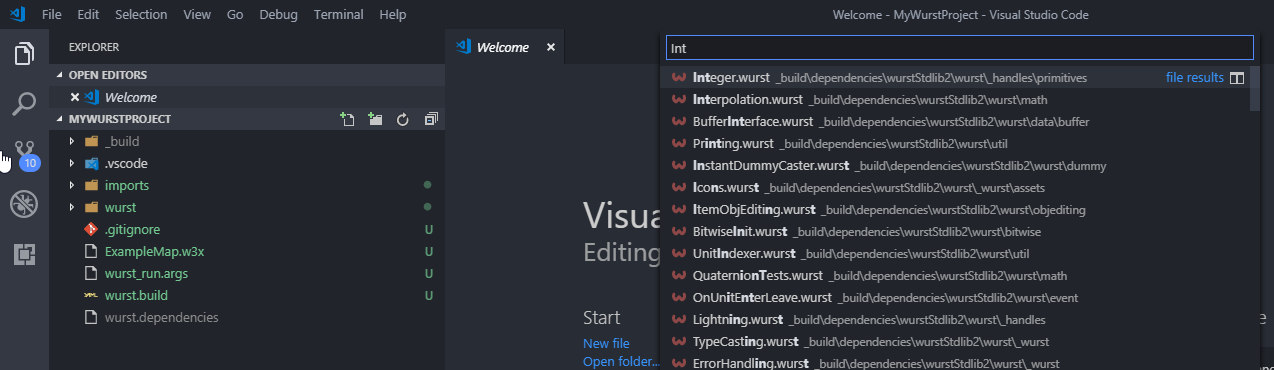This screenshot has height=370, width=1274.
Task: Open the Search view in activity bar
Action: point(24,103)
